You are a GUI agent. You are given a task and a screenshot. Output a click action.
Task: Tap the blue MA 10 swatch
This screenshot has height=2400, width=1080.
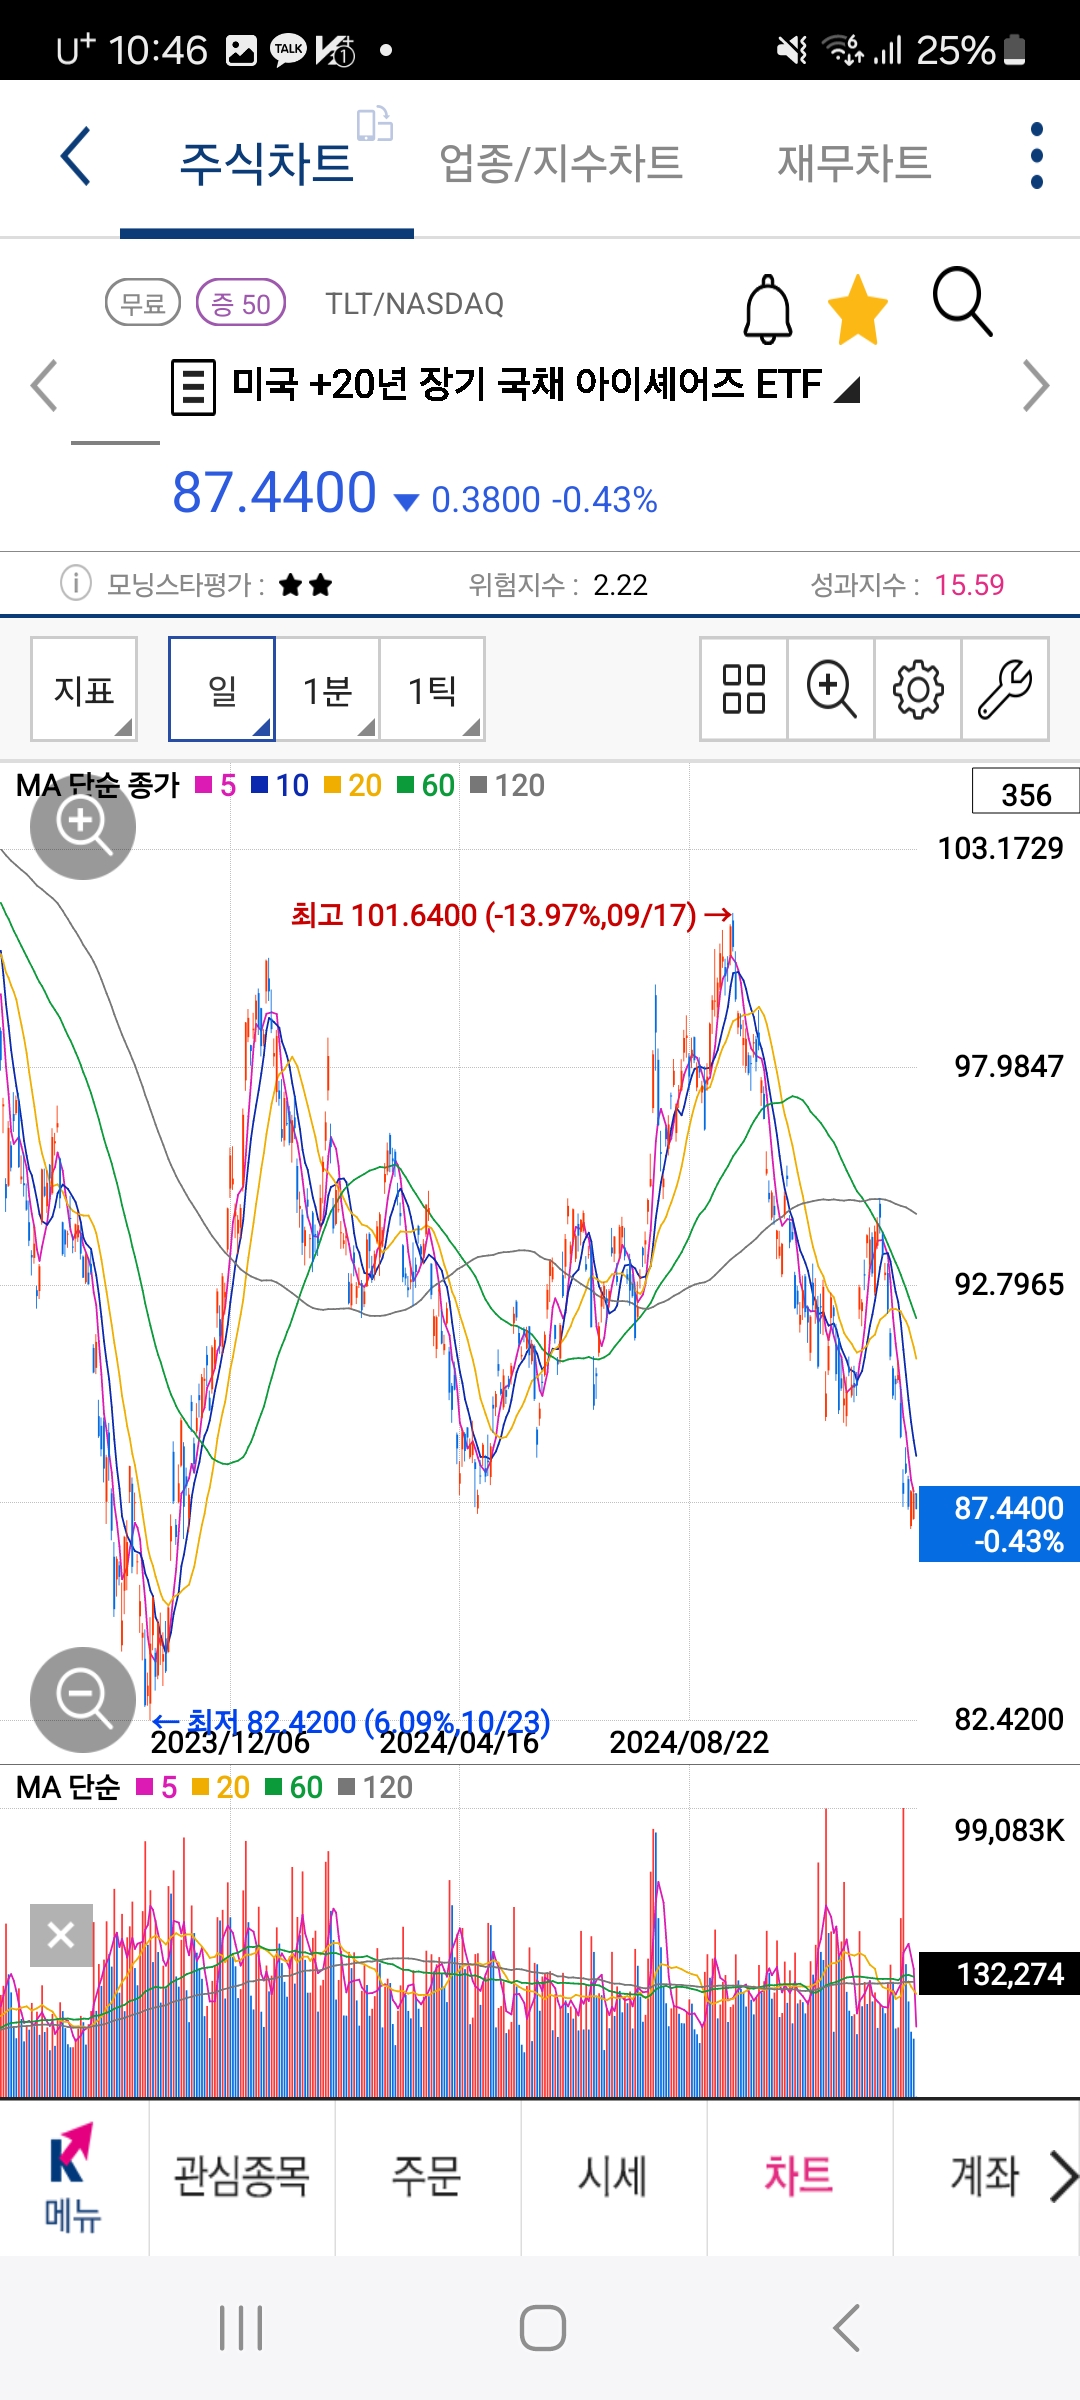pyautogui.click(x=259, y=785)
